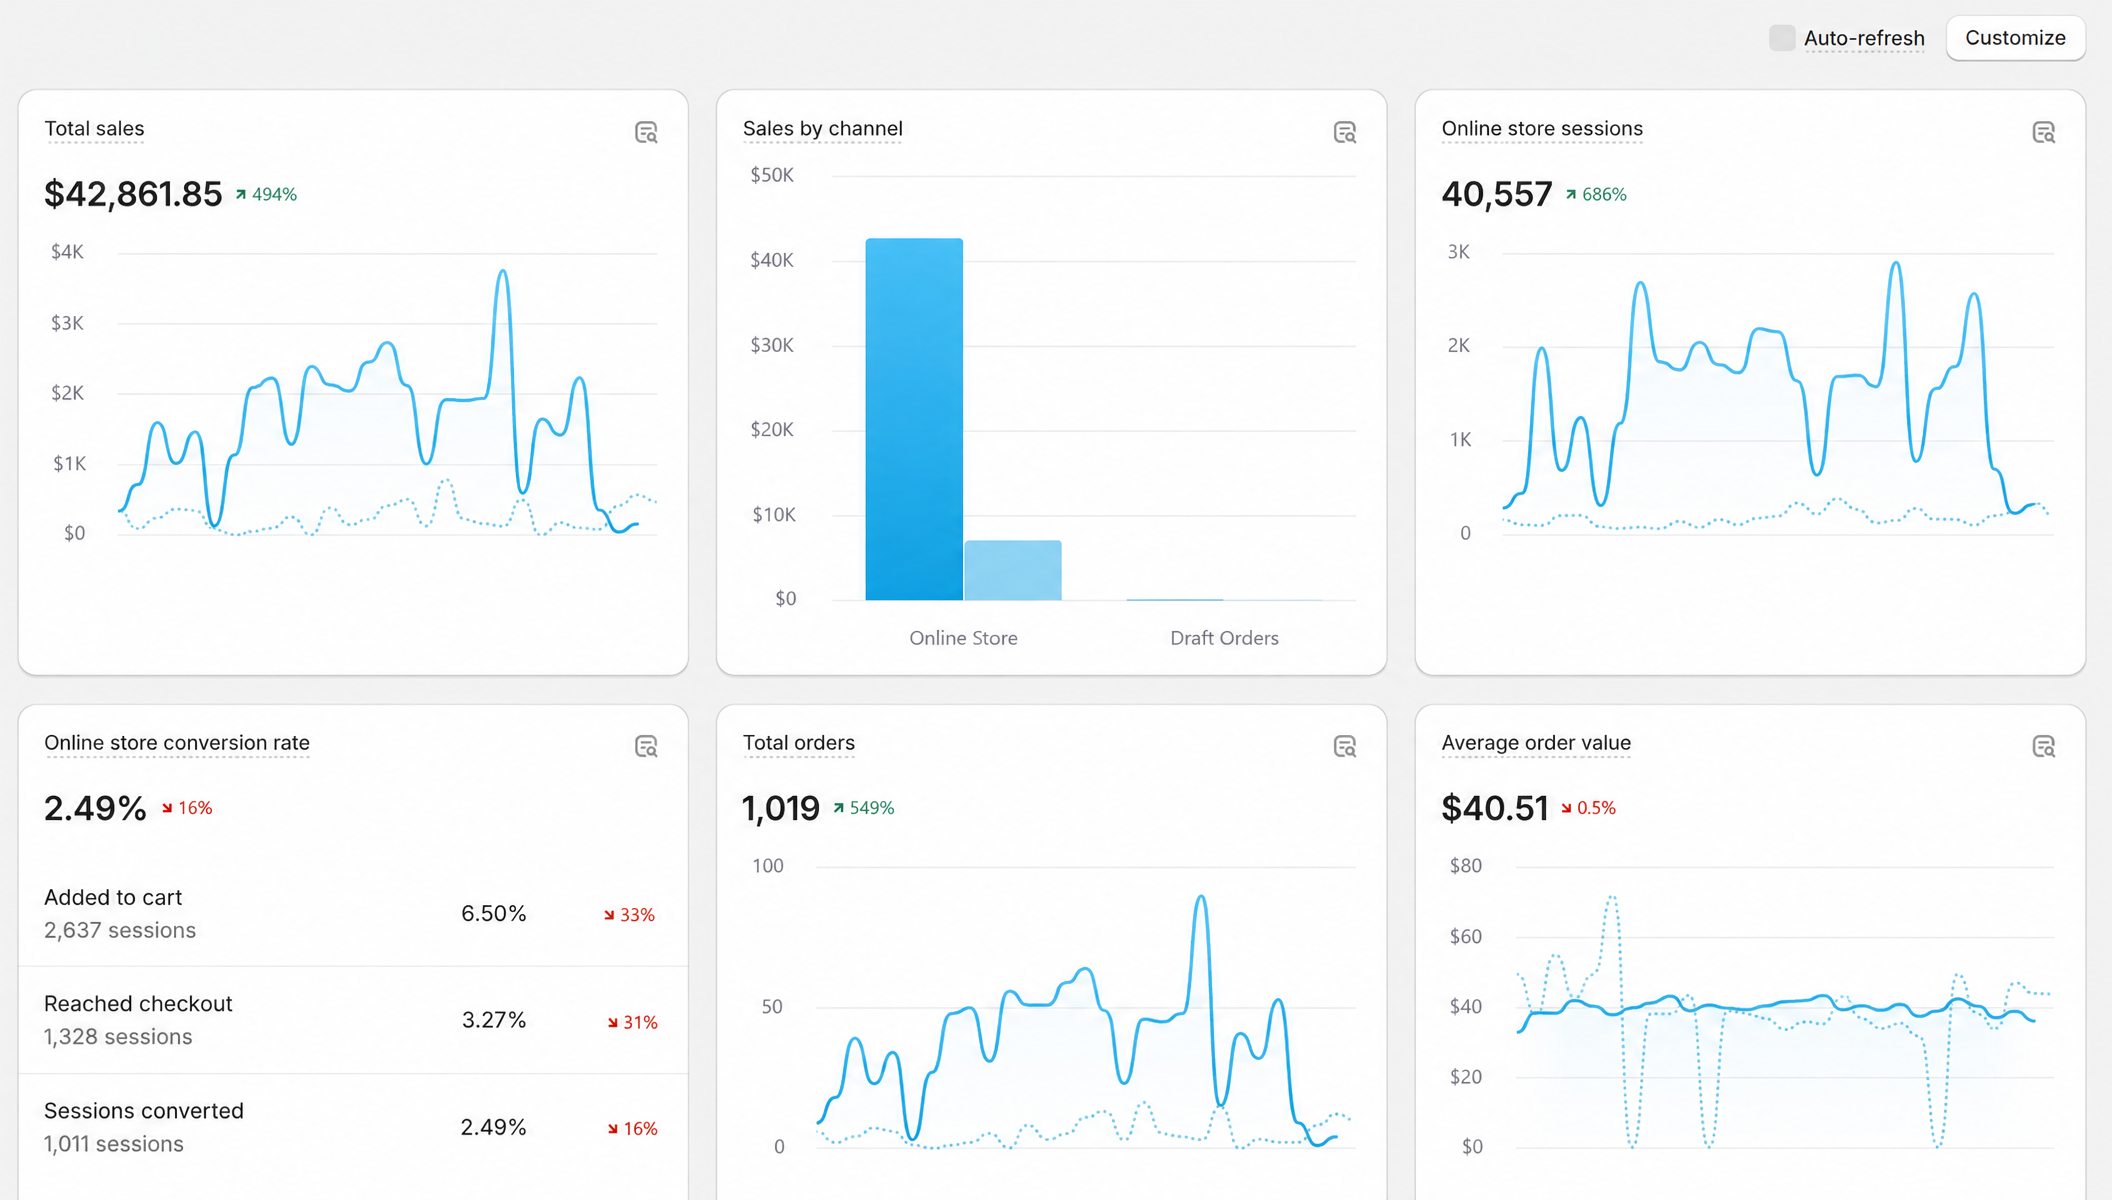Click the 2,637 sessions text
Screen dimensions: 2112x1200
pos(120,930)
